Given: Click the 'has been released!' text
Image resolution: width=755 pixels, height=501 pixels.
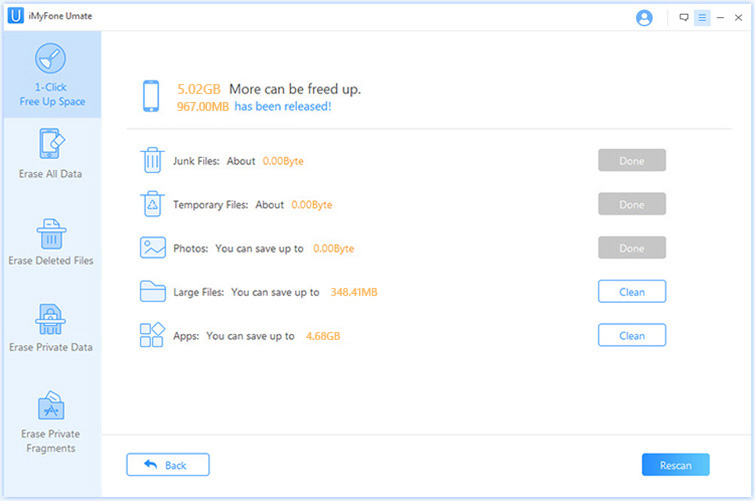Looking at the screenshot, I should [x=283, y=106].
